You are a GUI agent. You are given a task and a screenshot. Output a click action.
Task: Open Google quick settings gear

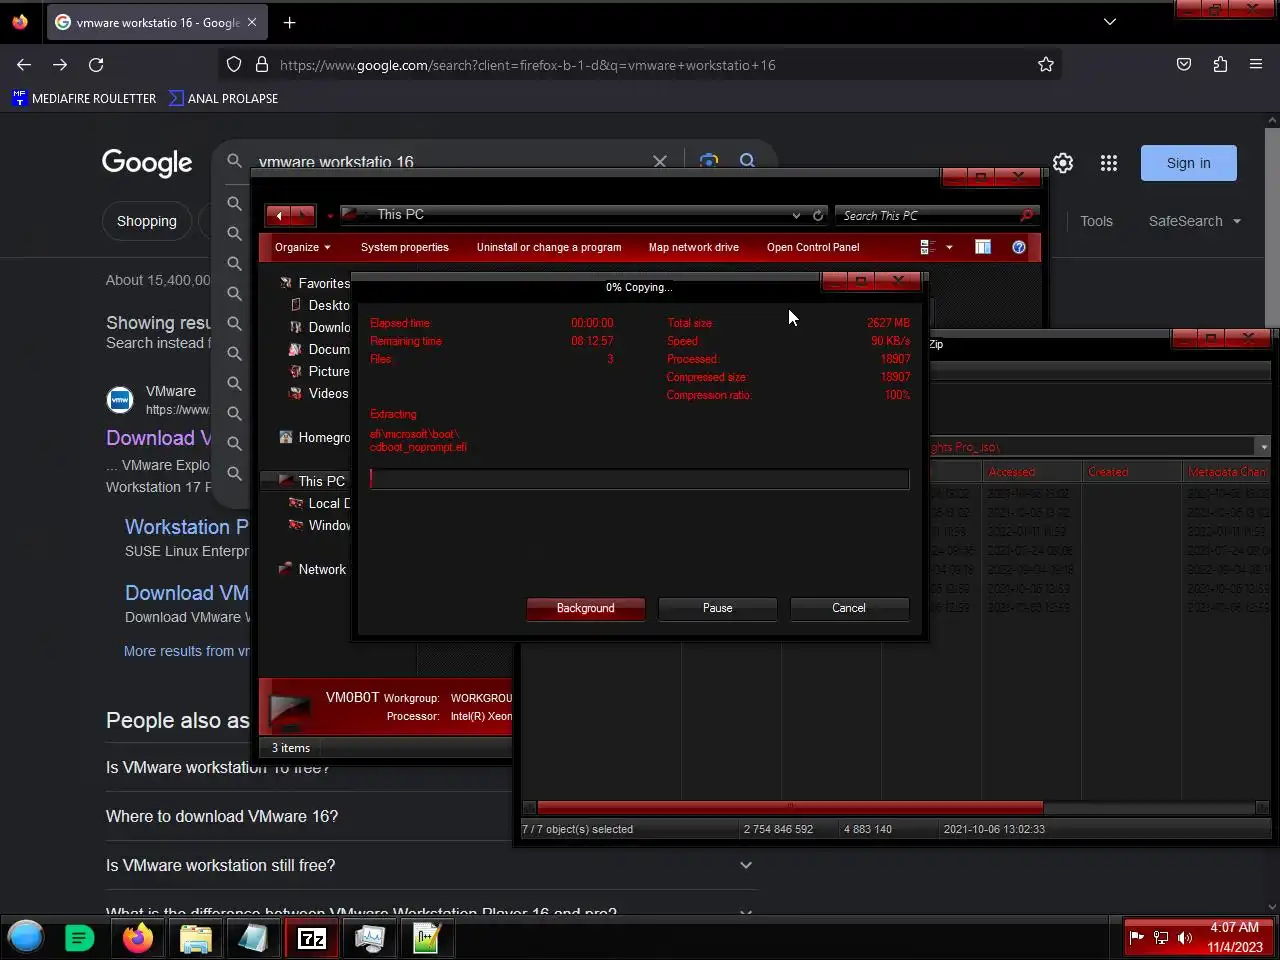coord(1063,163)
